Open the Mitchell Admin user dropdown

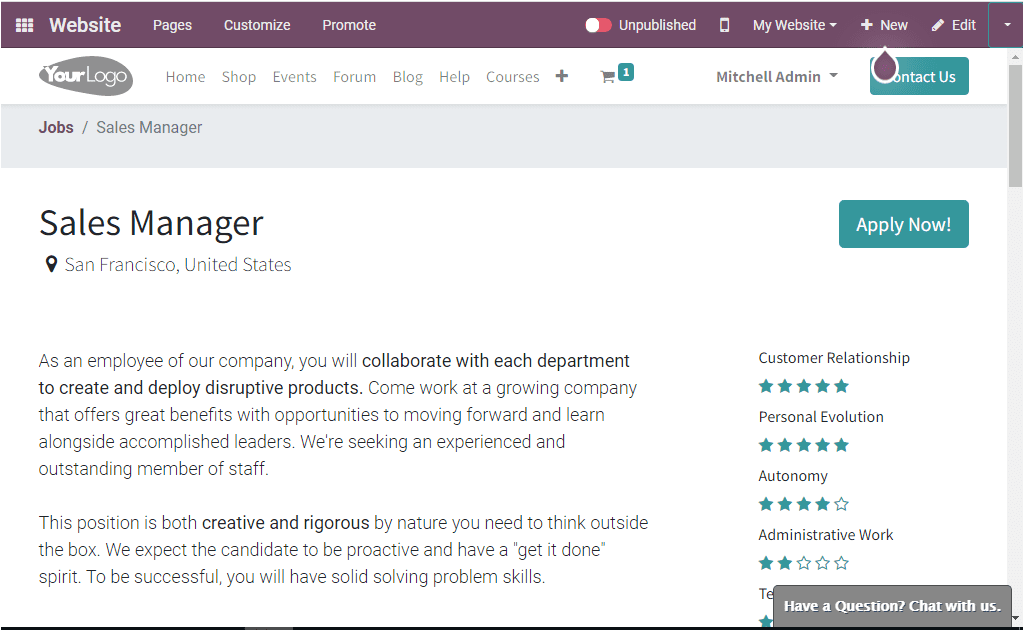click(776, 77)
